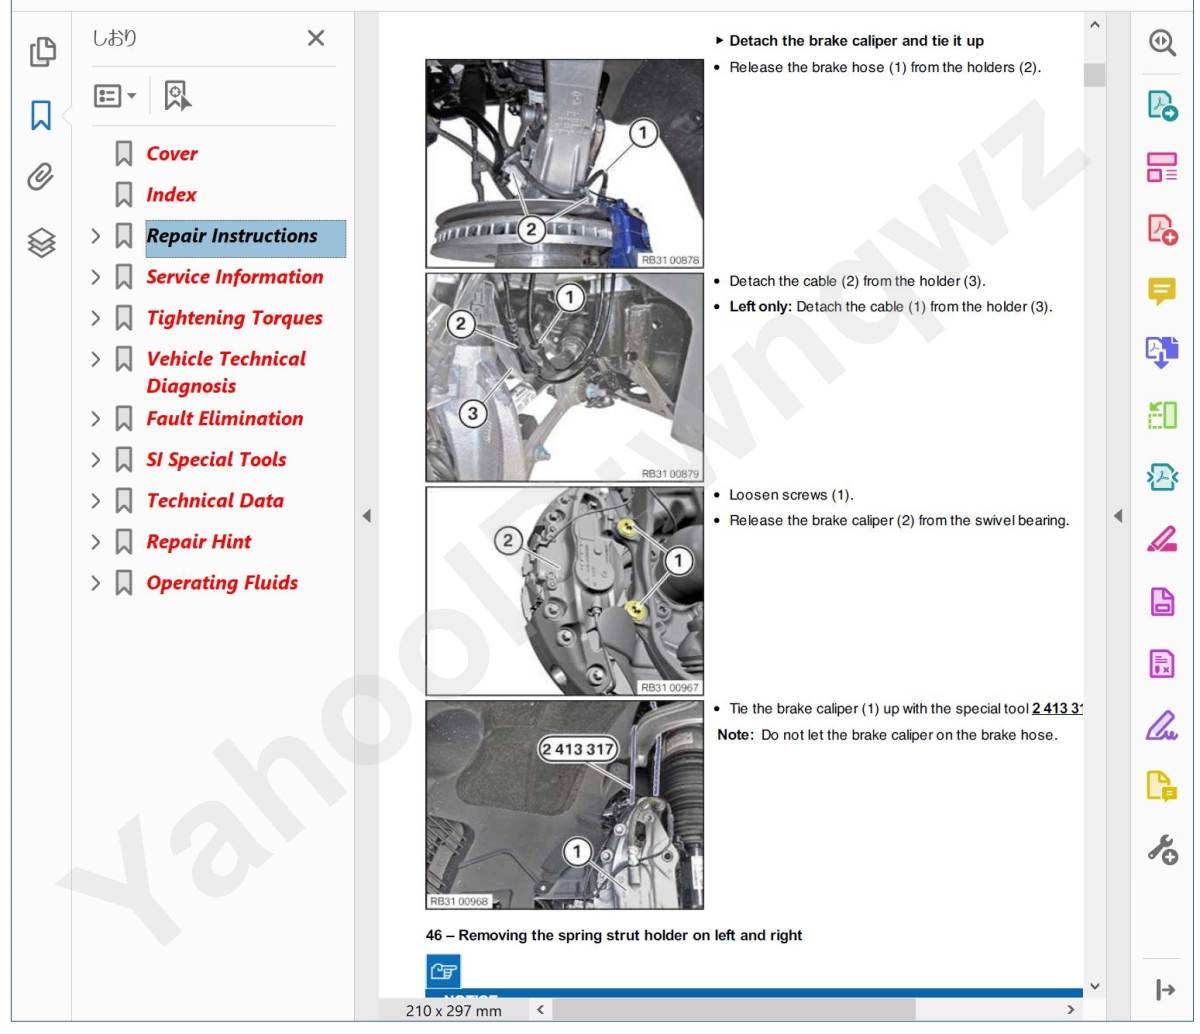This screenshot has width=1200, height=1034.
Task: Open the bookmark options list dropdown
Action: (x=115, y=96)
